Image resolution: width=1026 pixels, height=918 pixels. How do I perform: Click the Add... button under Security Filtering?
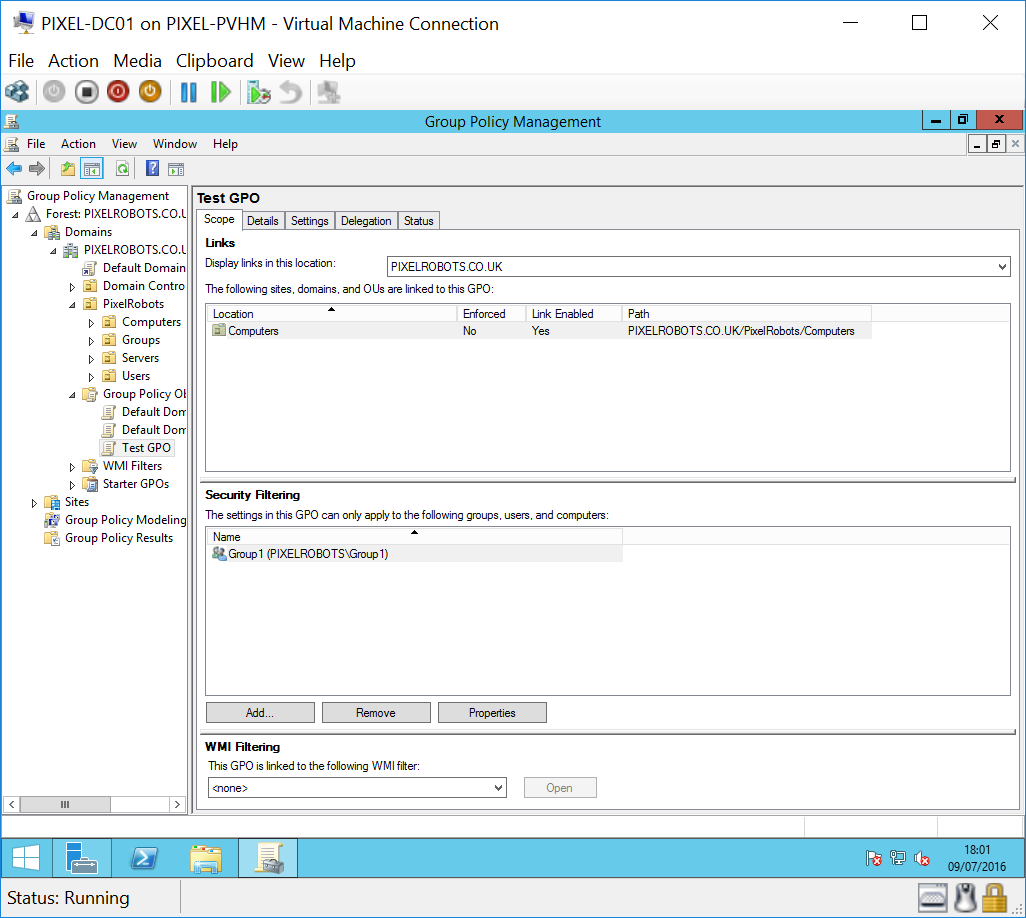(x=260, y=713)
